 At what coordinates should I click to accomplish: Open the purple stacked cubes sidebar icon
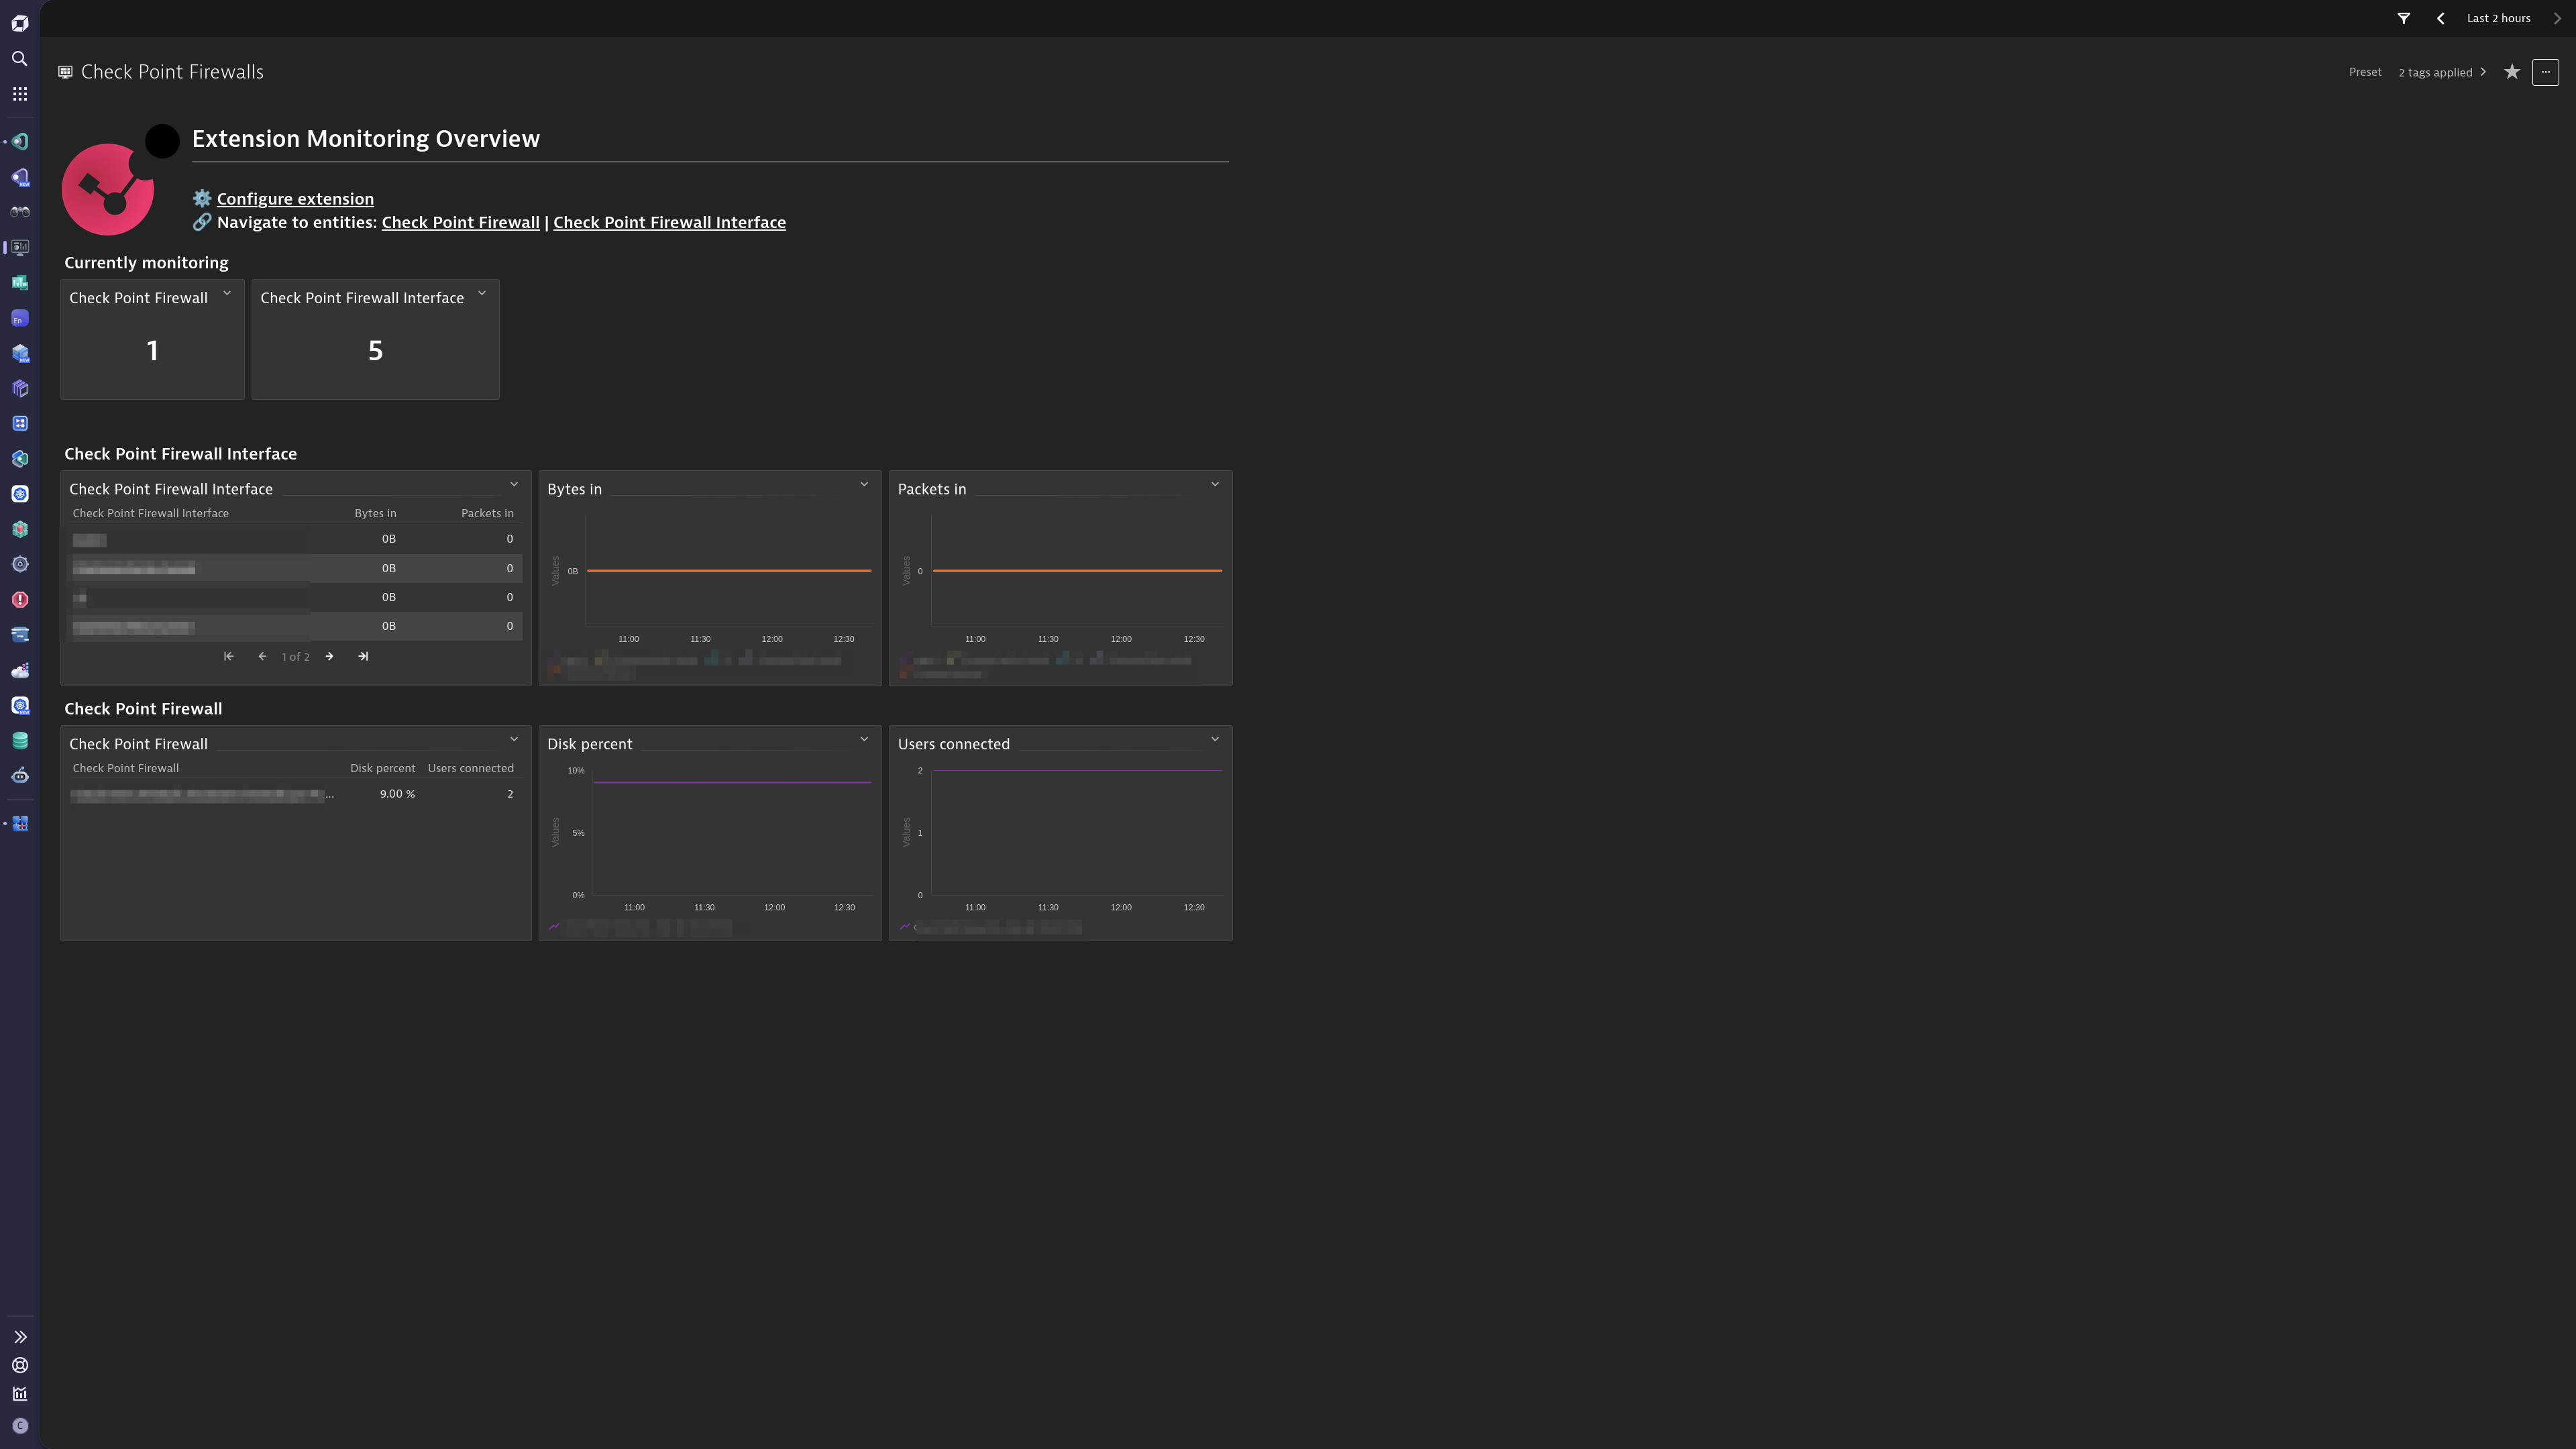(20, 388)
